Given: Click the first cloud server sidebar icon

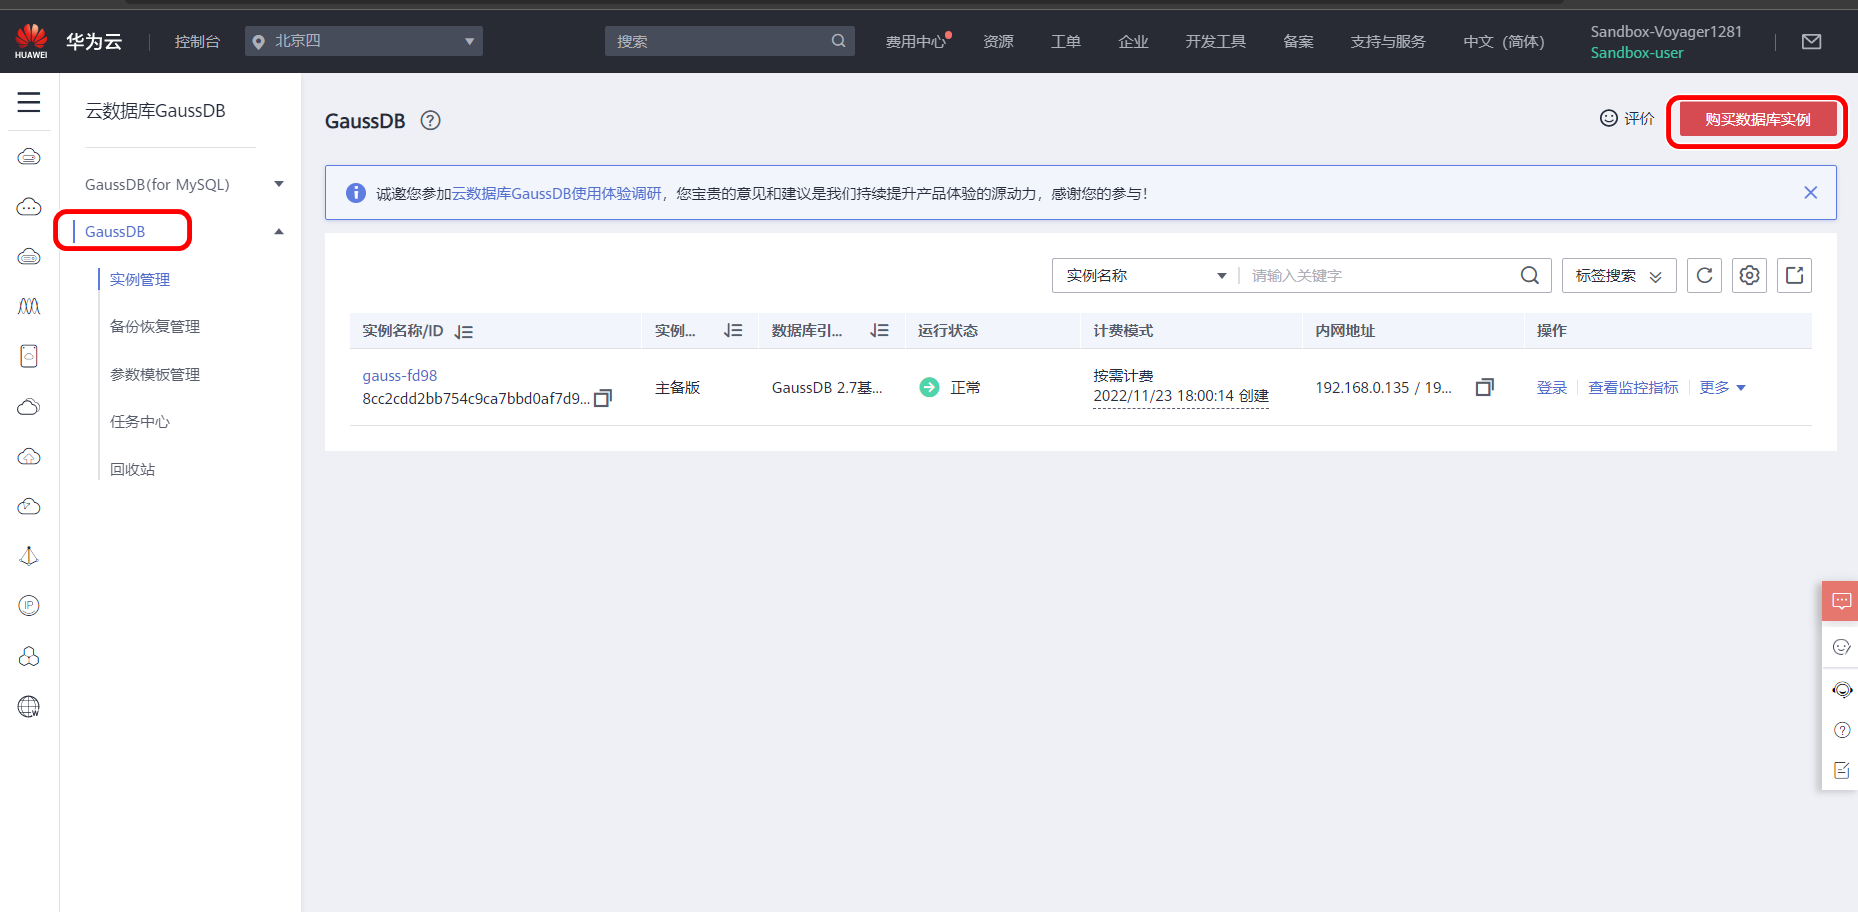Looking at the screenshot, I should [29, 156].
